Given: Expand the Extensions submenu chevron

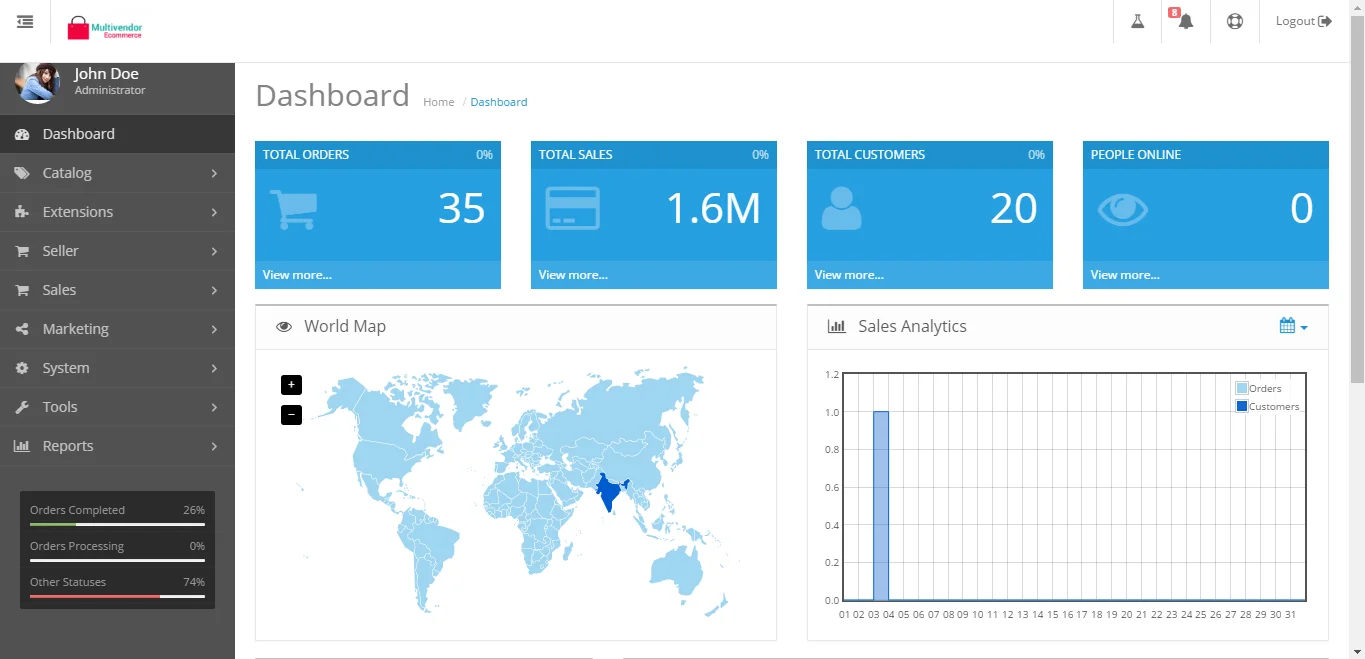Looking at the screenshot, I should [x=214, y=212].
